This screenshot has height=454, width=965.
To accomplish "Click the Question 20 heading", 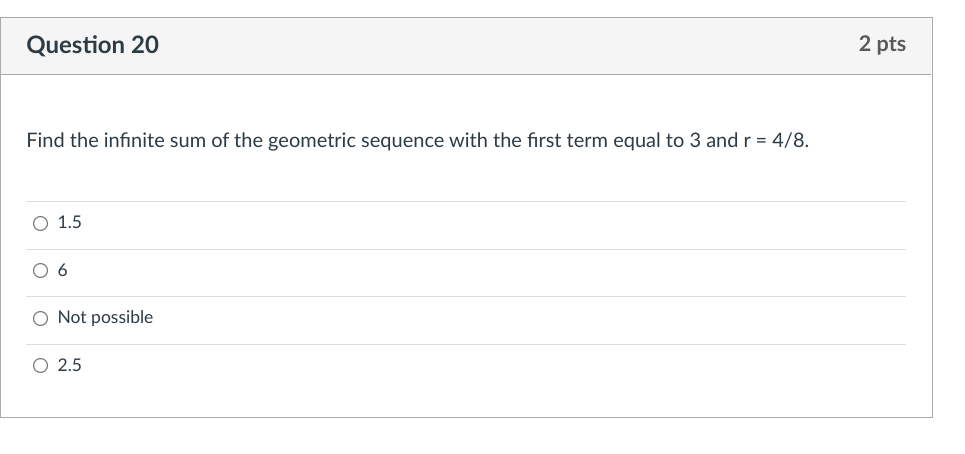I will click(92, 45).
